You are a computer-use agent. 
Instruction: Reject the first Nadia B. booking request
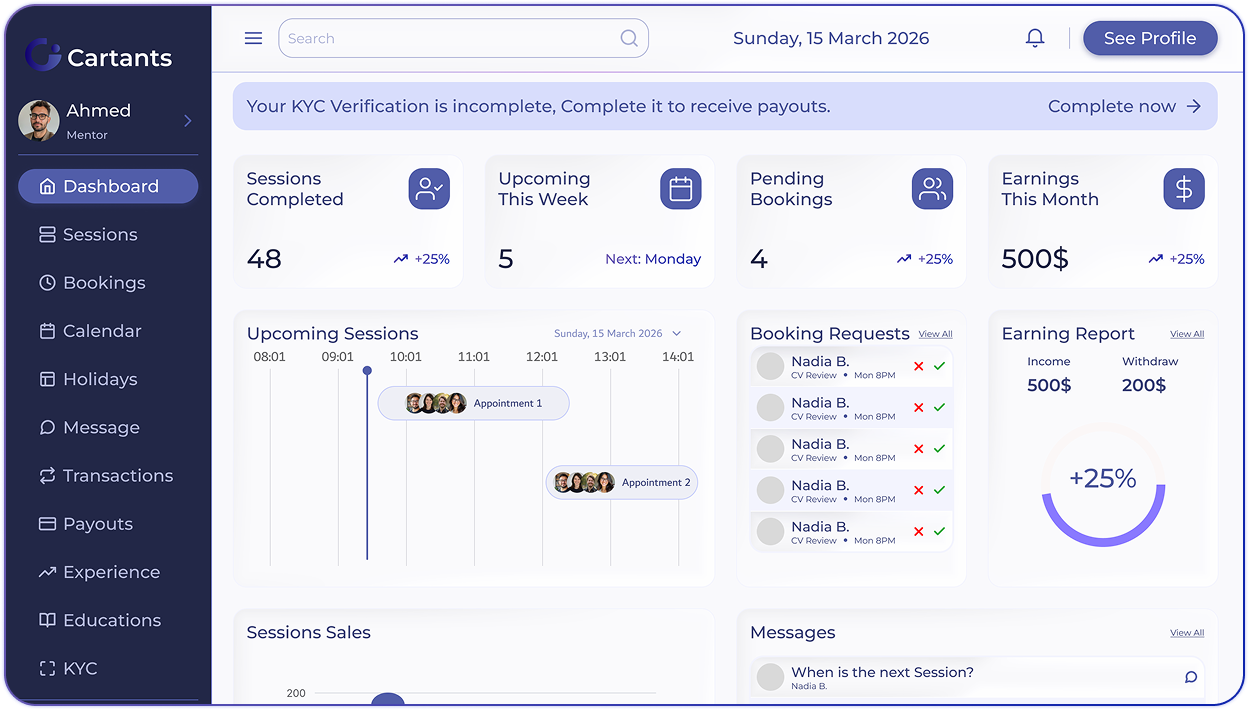(918, 366)
